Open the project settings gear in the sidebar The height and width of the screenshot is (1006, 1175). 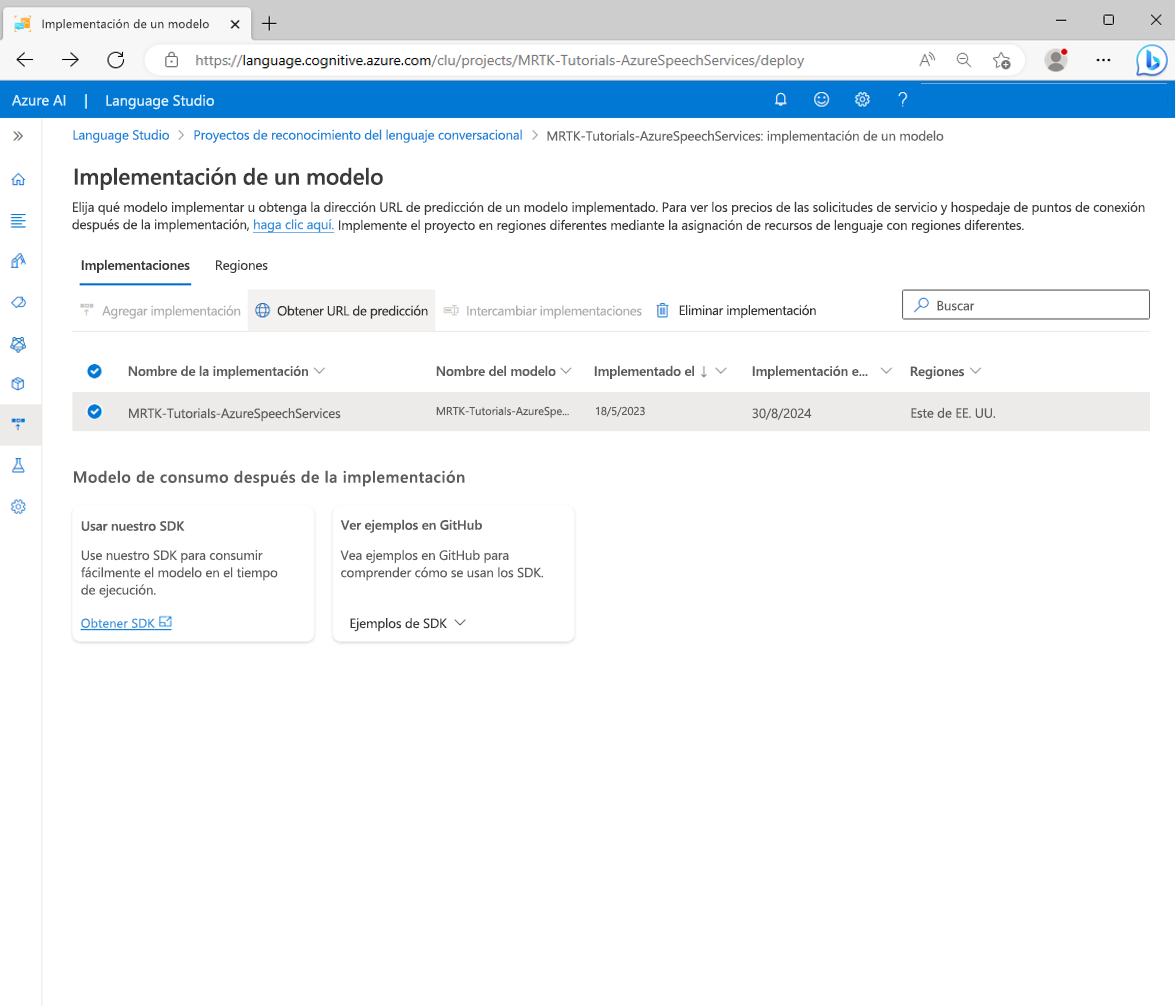point(18,507)
